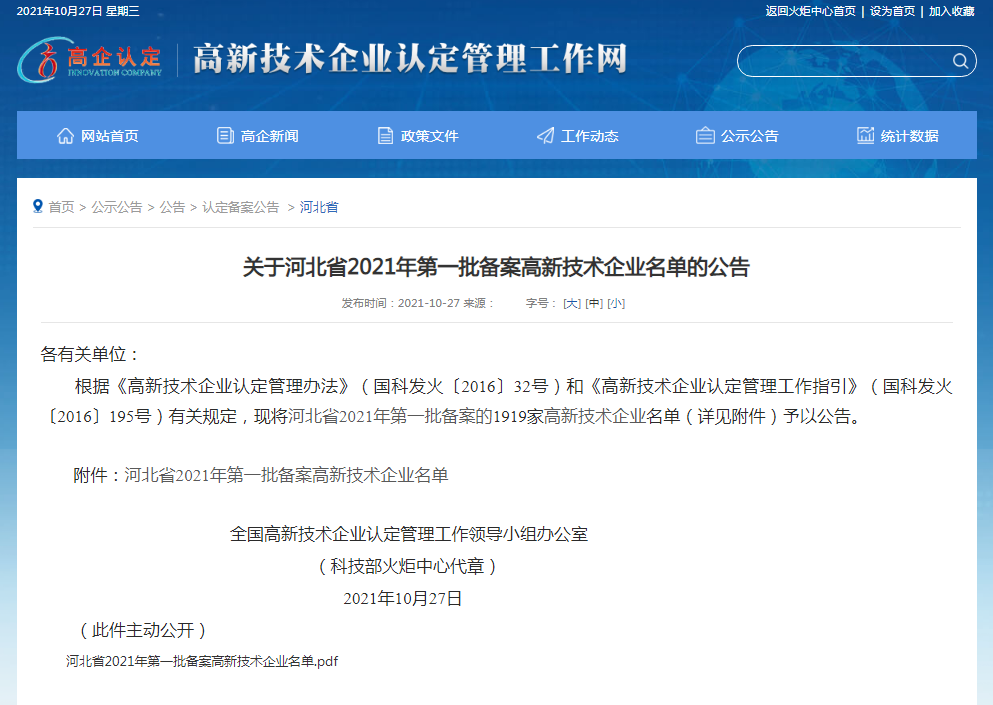This screenshot has width=993, height=705.
Task: Click 返回火炬中心首页 link
Action: tap(810, 11)
